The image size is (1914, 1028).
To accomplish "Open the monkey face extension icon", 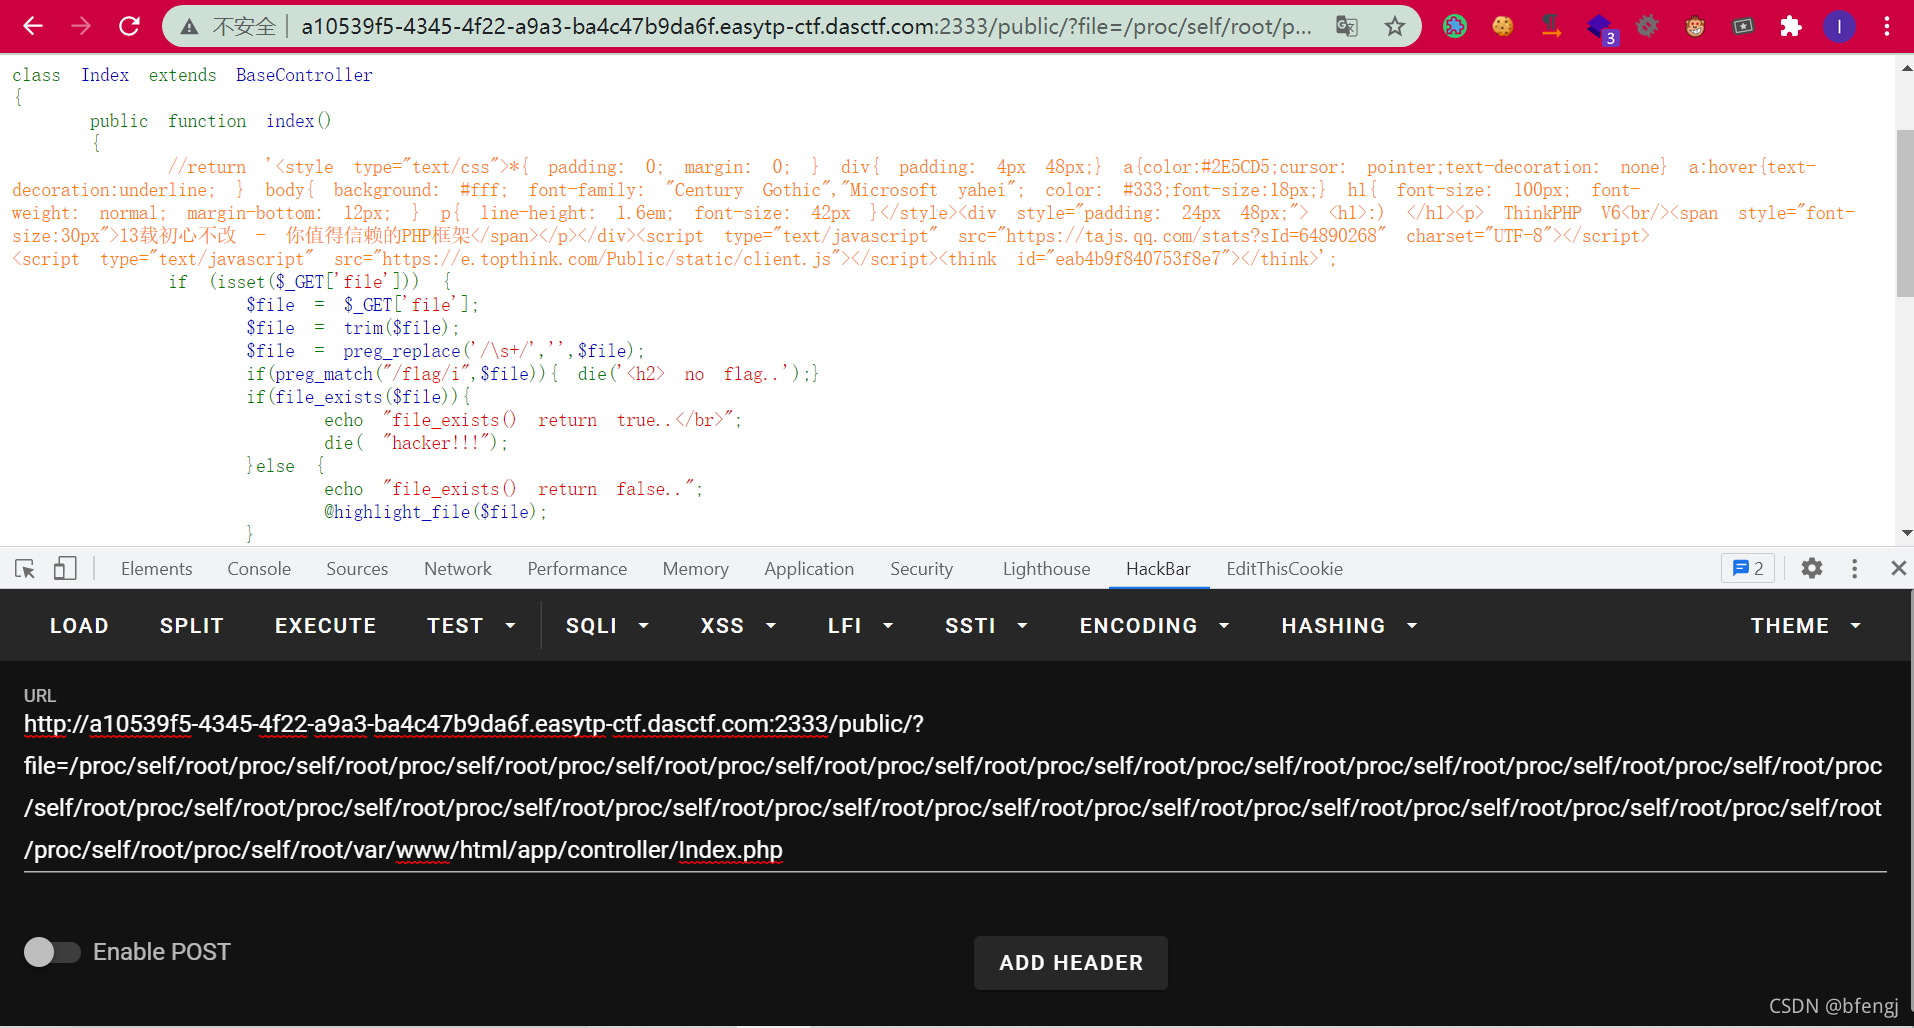I will (x=1695, y=27).
